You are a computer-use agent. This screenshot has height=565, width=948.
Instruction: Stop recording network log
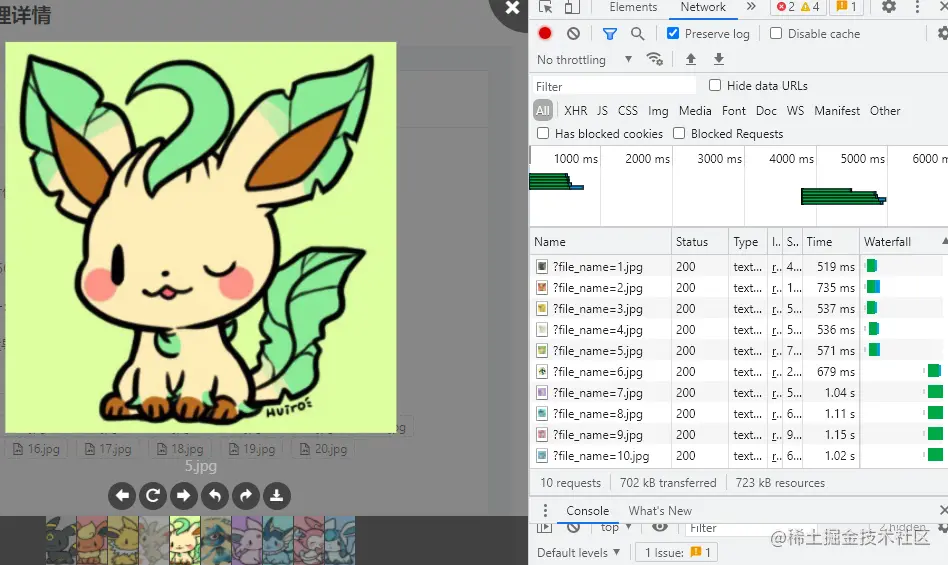545,33
